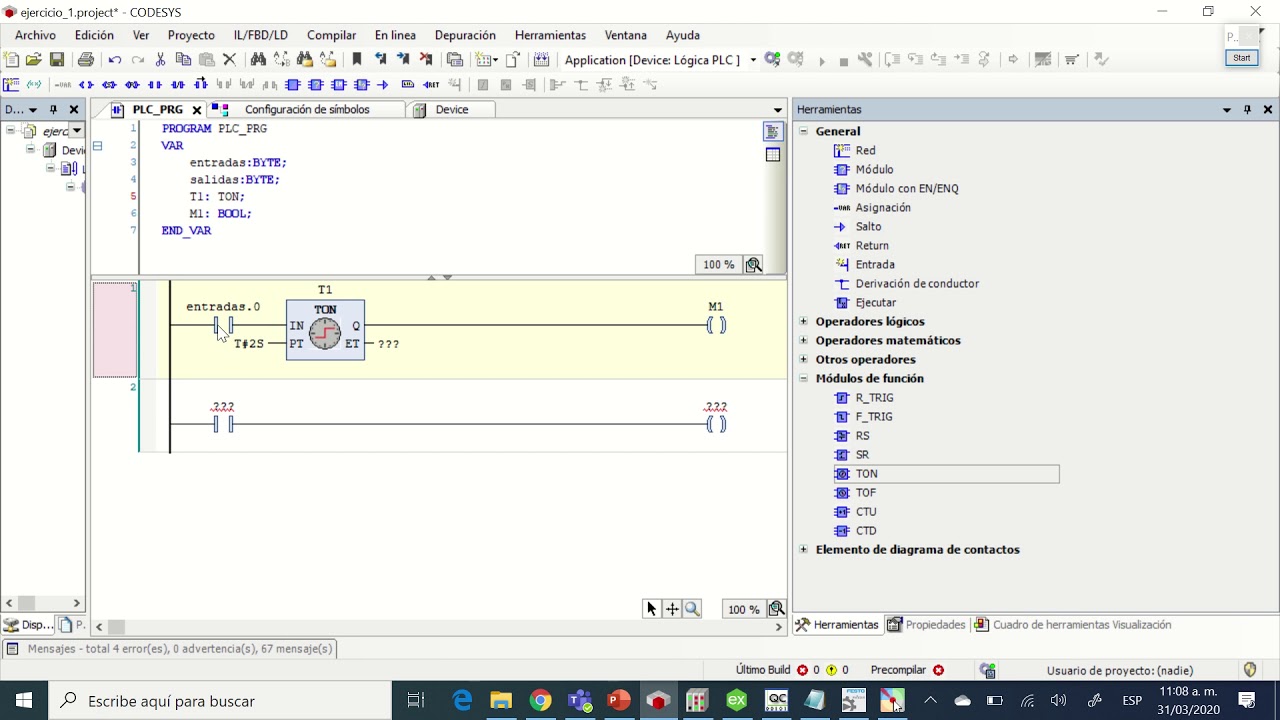Image resolution: width=1280 pixels, height=720 pixels.
Task: Expand Operadores matemáticos category
Action: [803, 341]
